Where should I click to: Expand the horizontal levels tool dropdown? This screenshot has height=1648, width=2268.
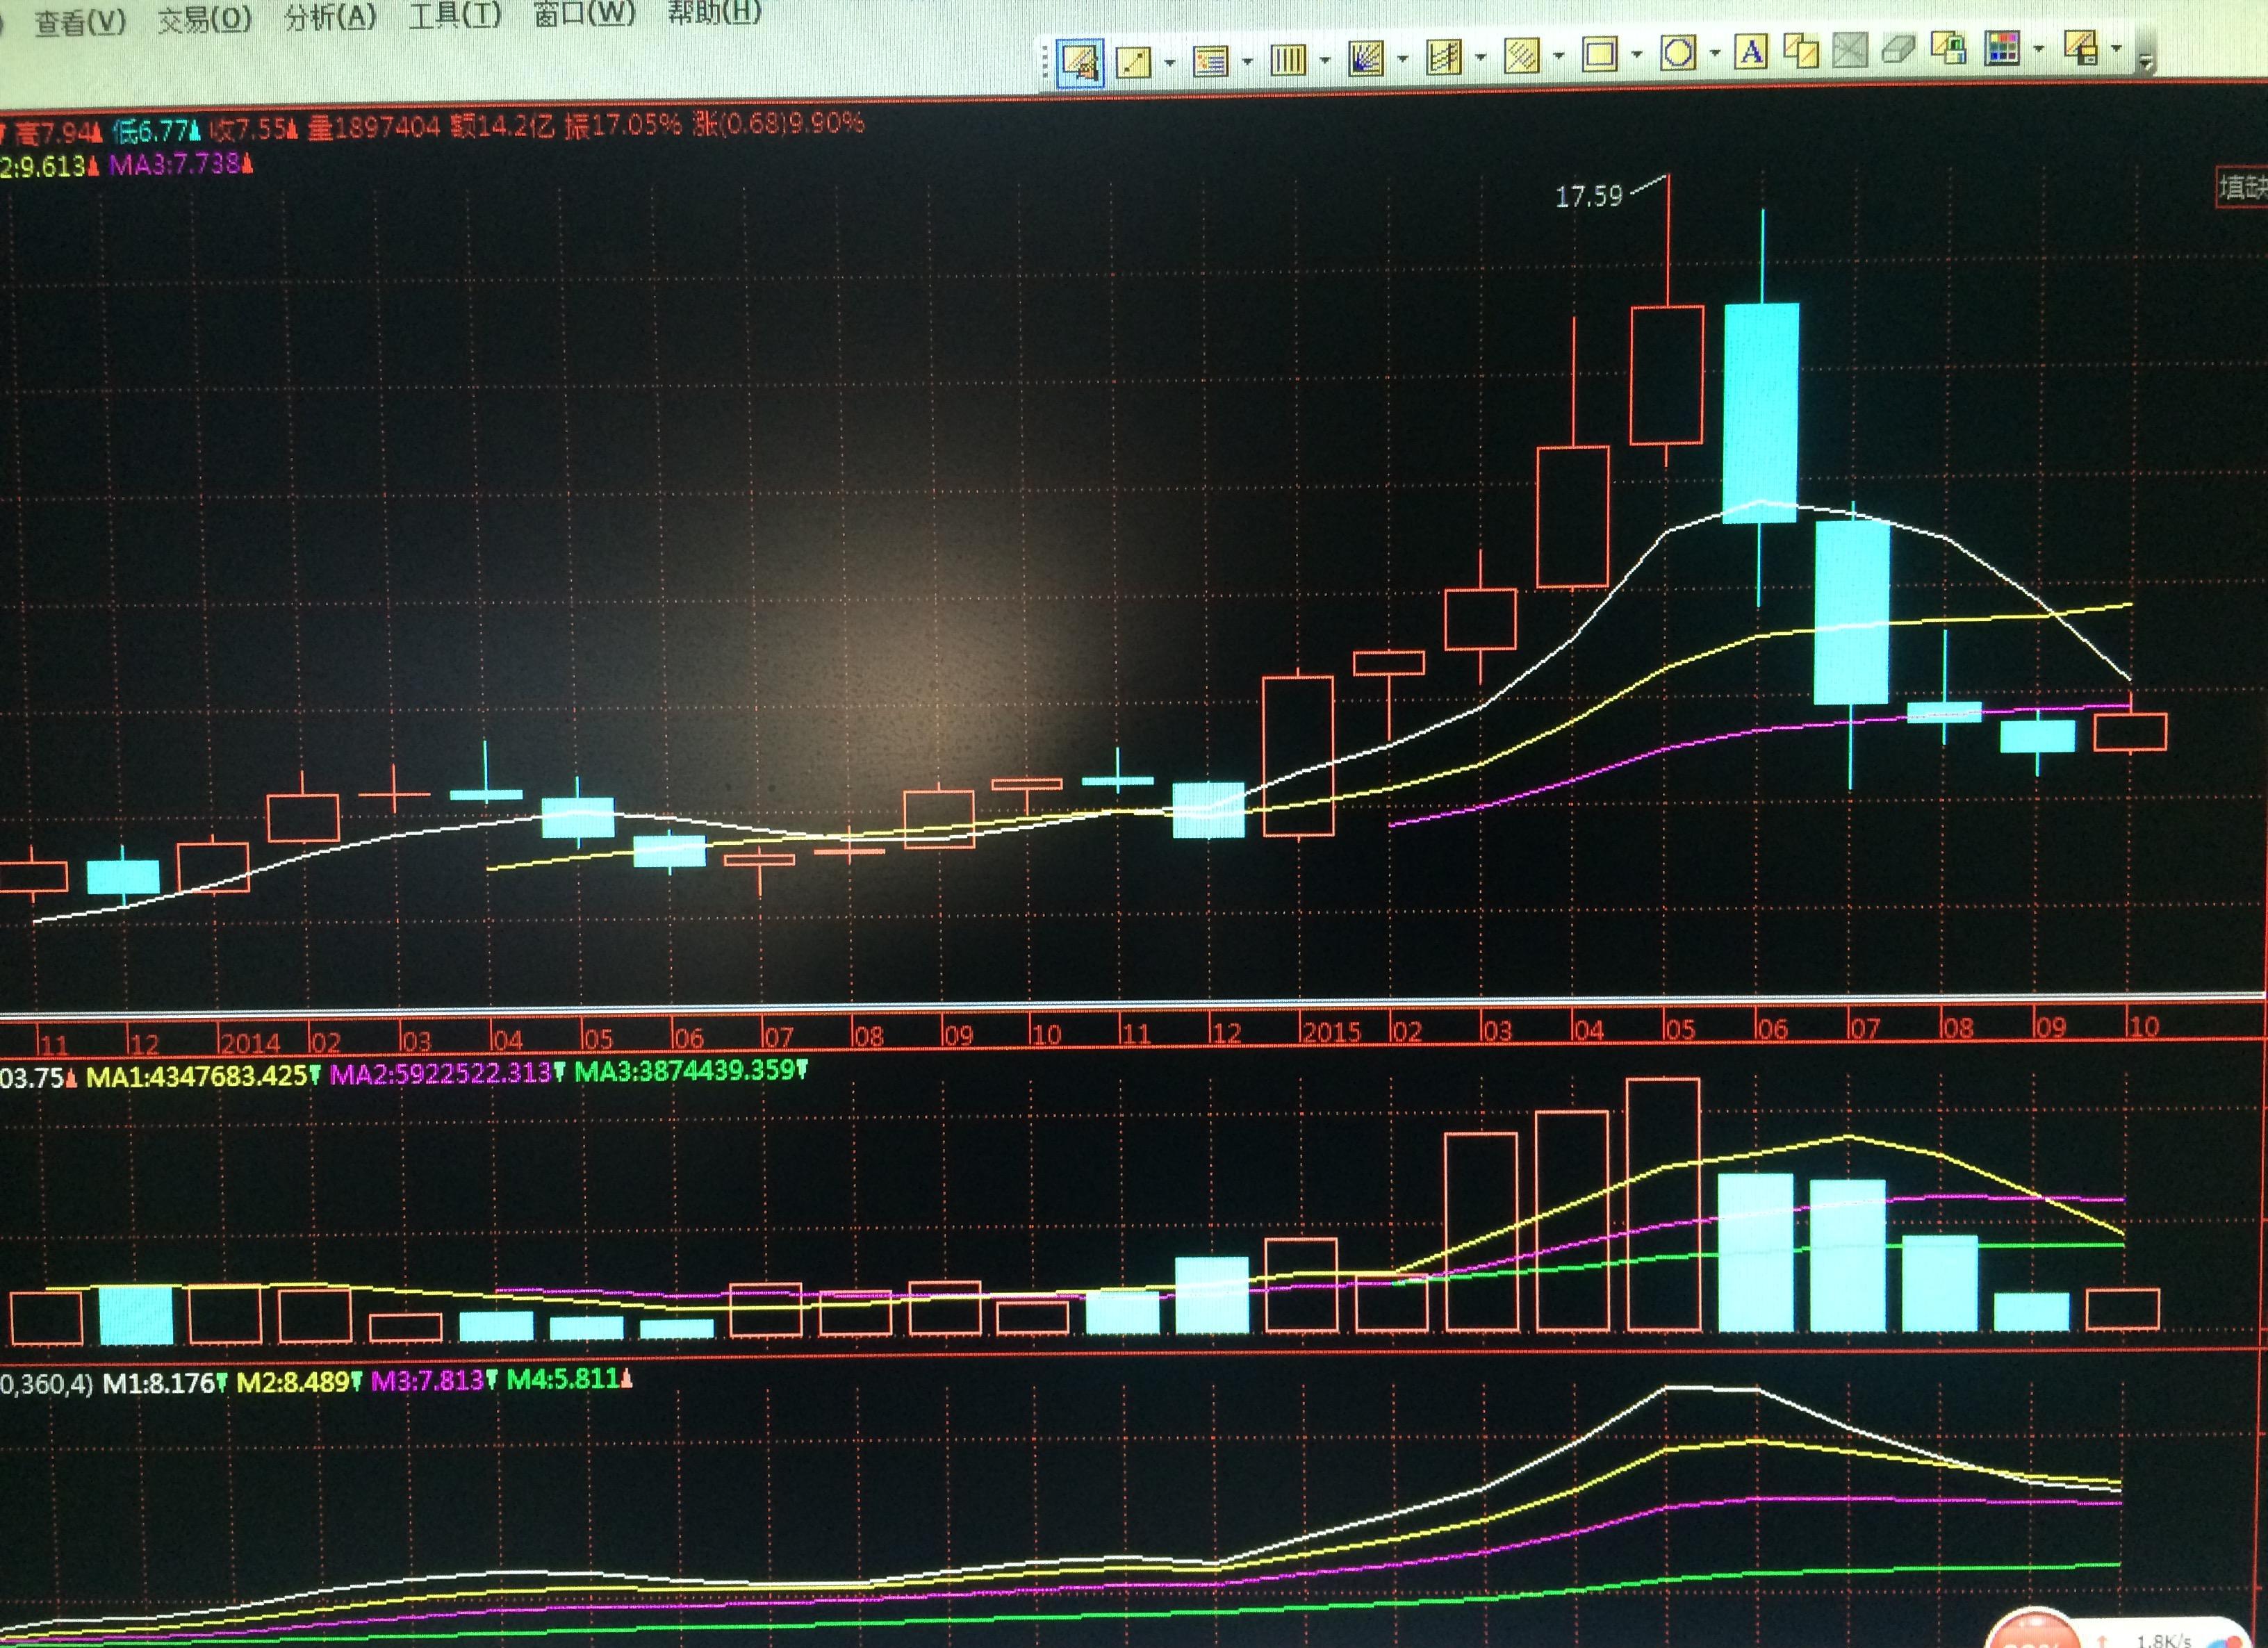point(1247,62)
